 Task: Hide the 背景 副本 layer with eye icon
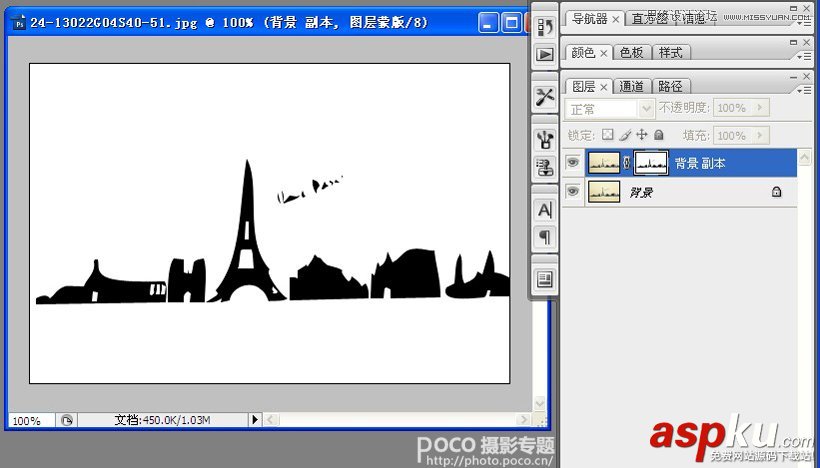(573, 163)
